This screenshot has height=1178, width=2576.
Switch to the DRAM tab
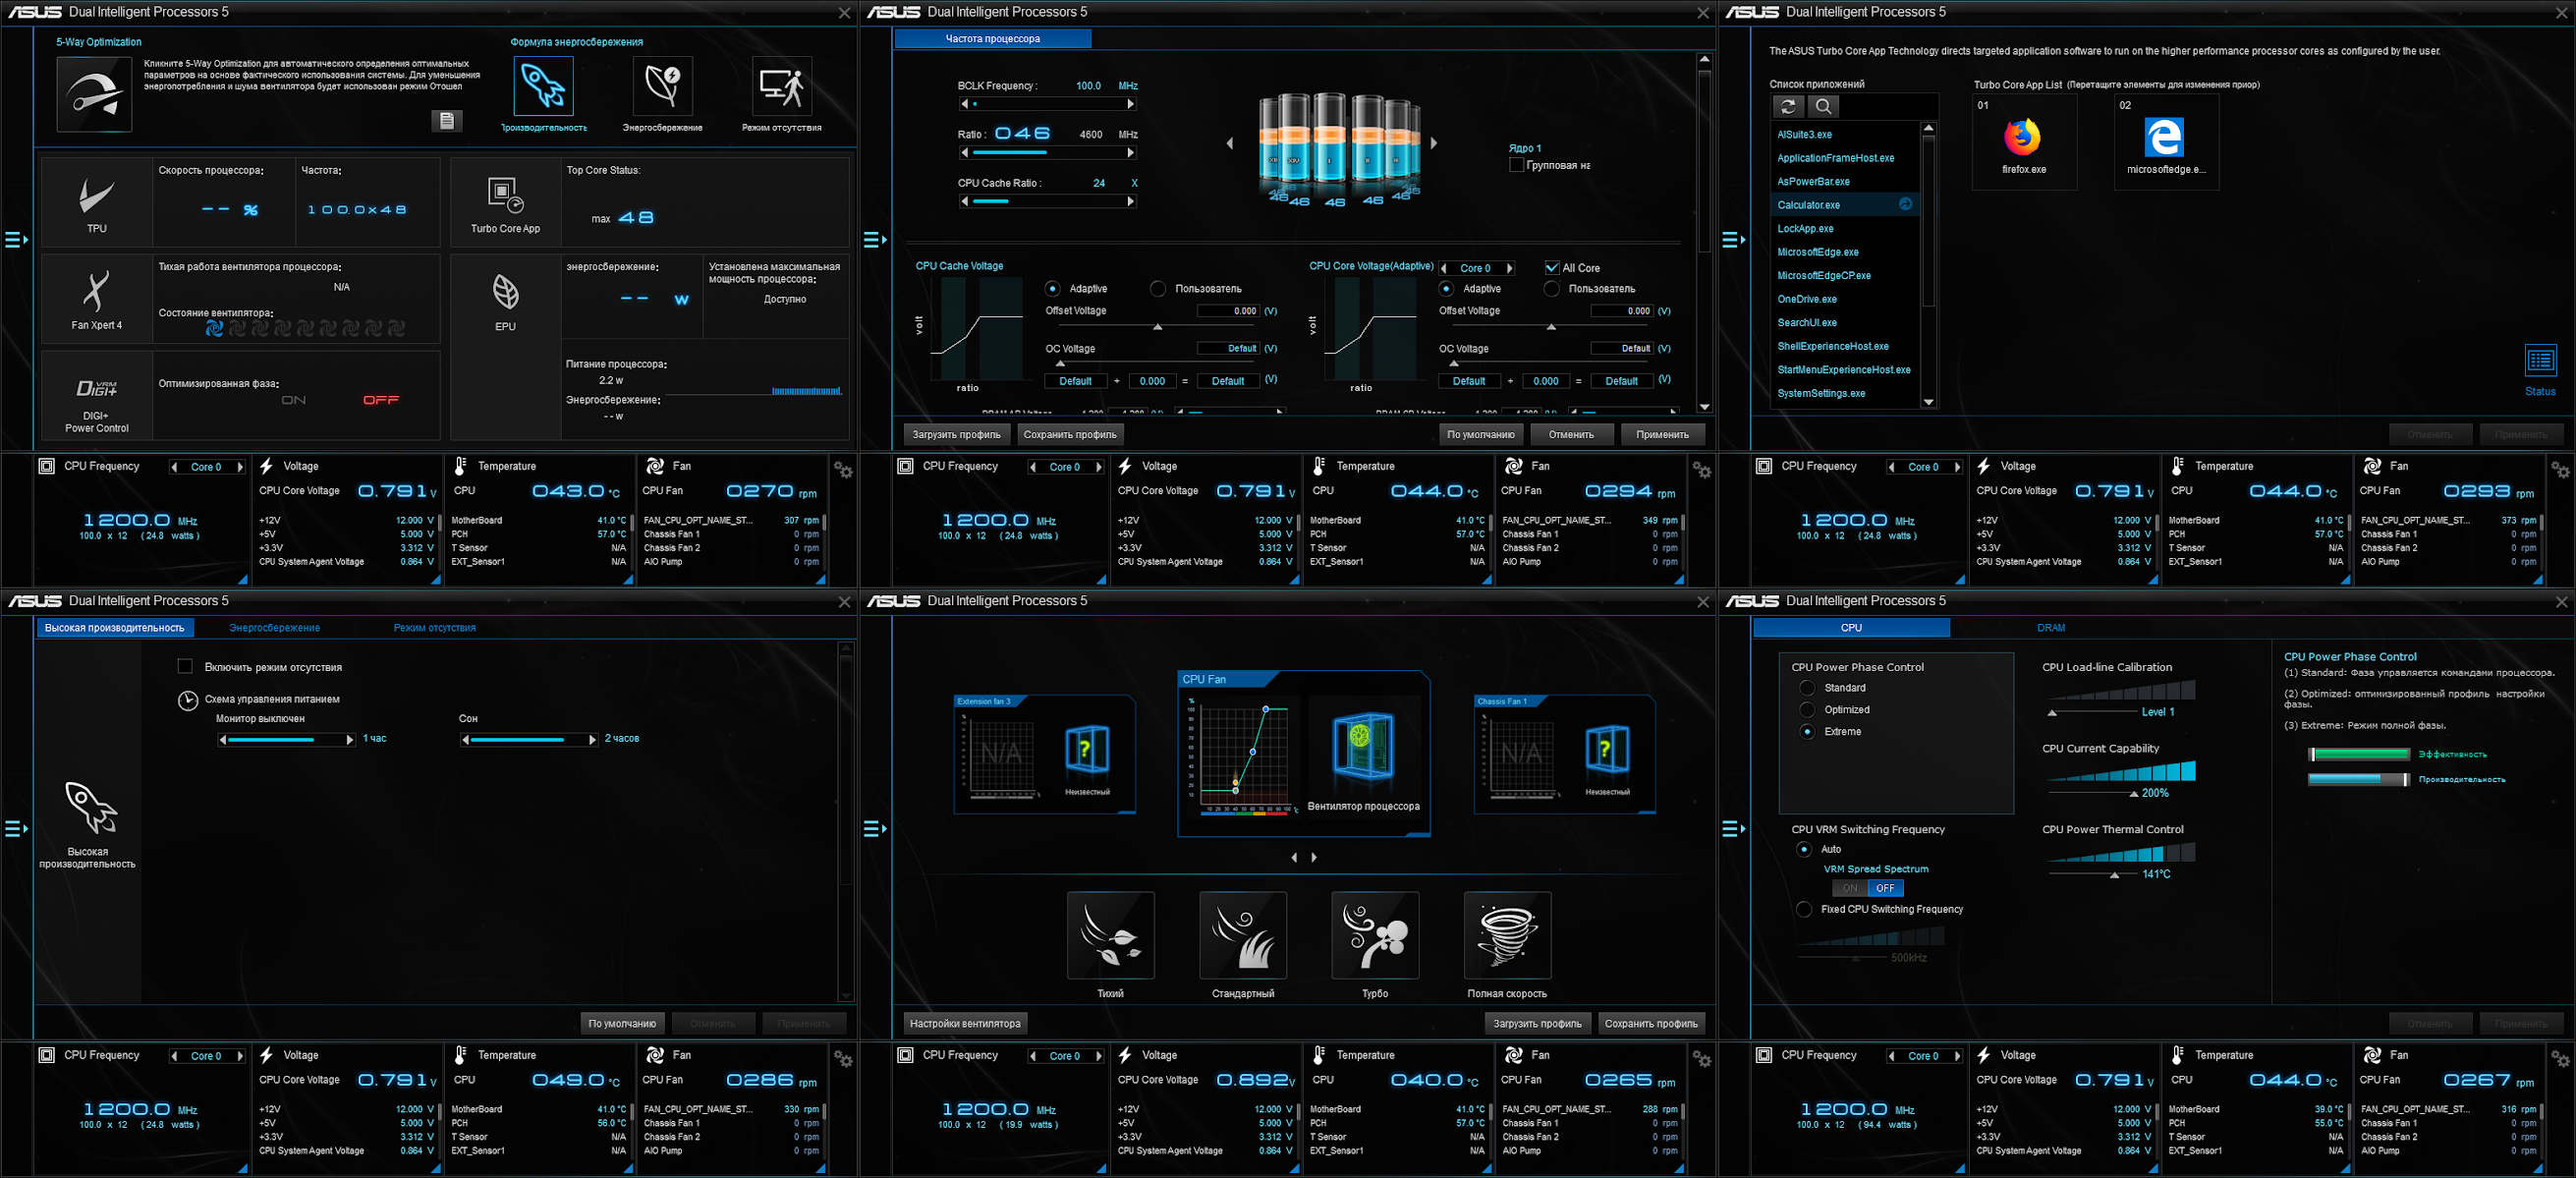click(2050, 628)
